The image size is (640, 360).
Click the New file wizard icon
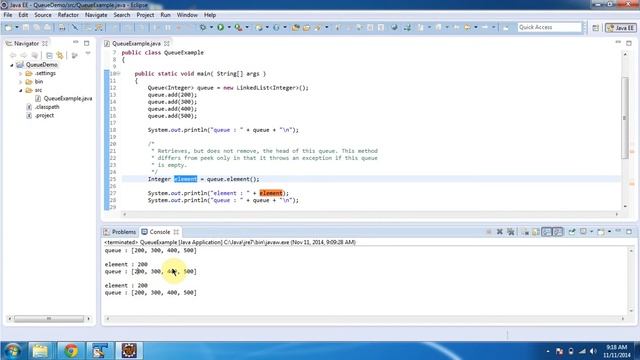coord(8,27)
